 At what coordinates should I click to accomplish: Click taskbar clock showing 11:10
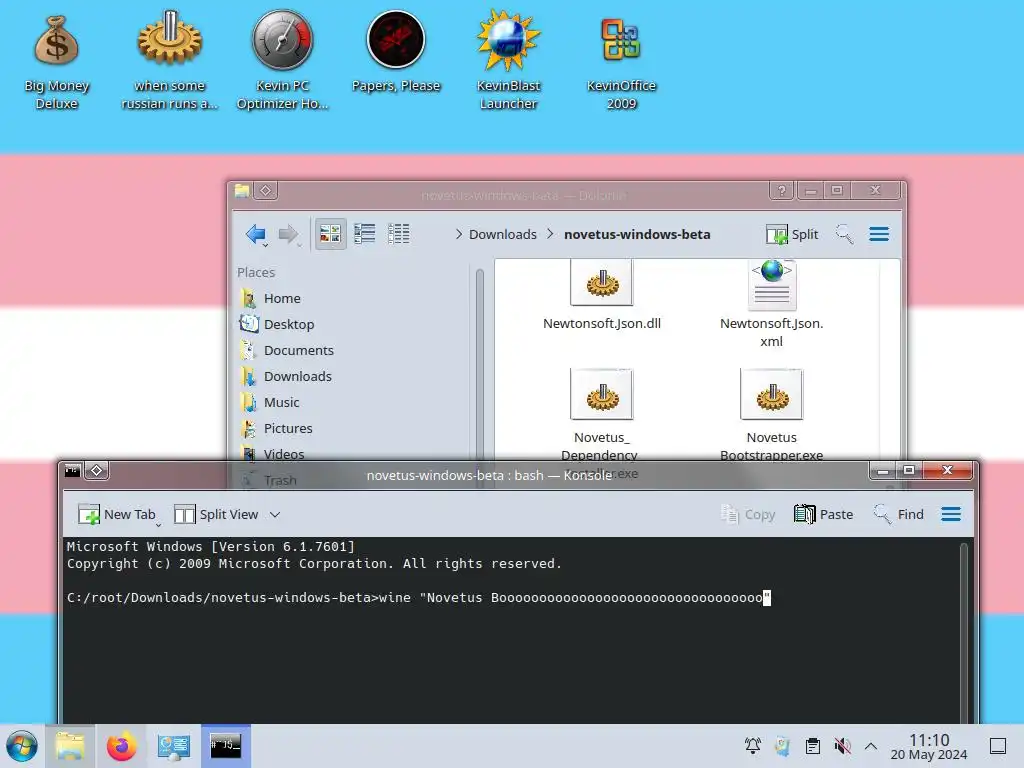pos(929,746)
